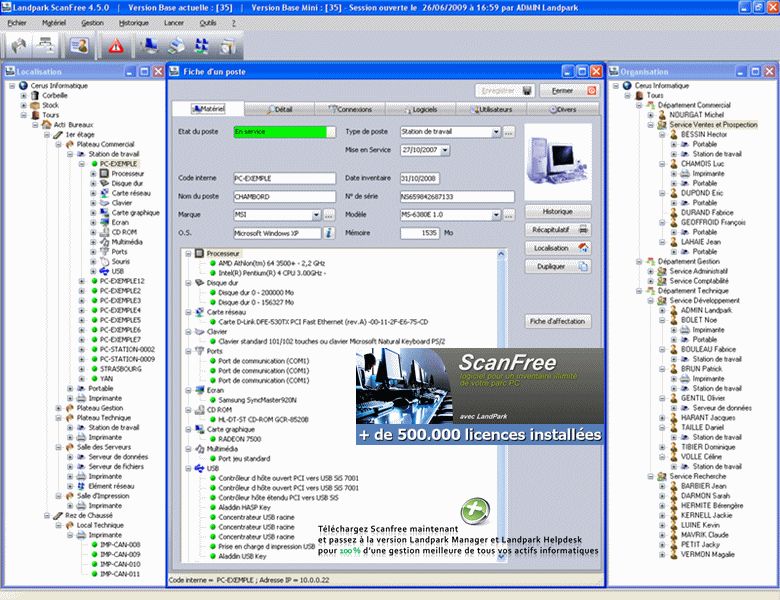Click the USB icon in the component list

(199, 468)
